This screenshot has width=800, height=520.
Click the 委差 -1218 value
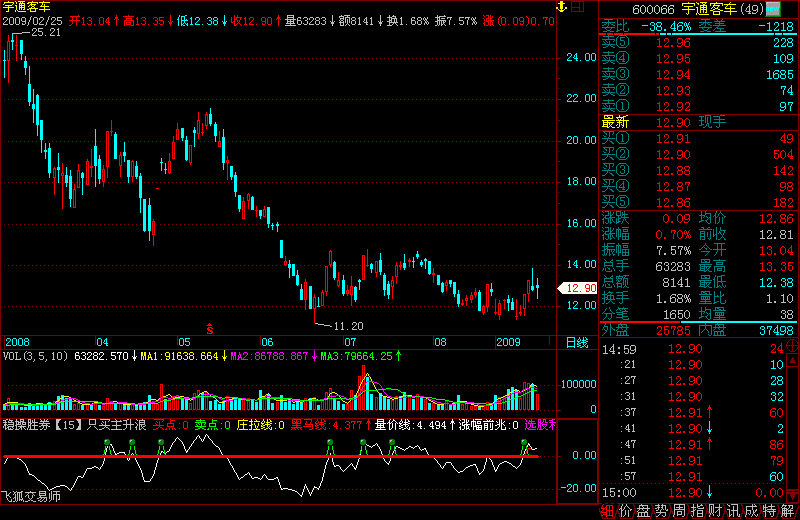(776, 26)
